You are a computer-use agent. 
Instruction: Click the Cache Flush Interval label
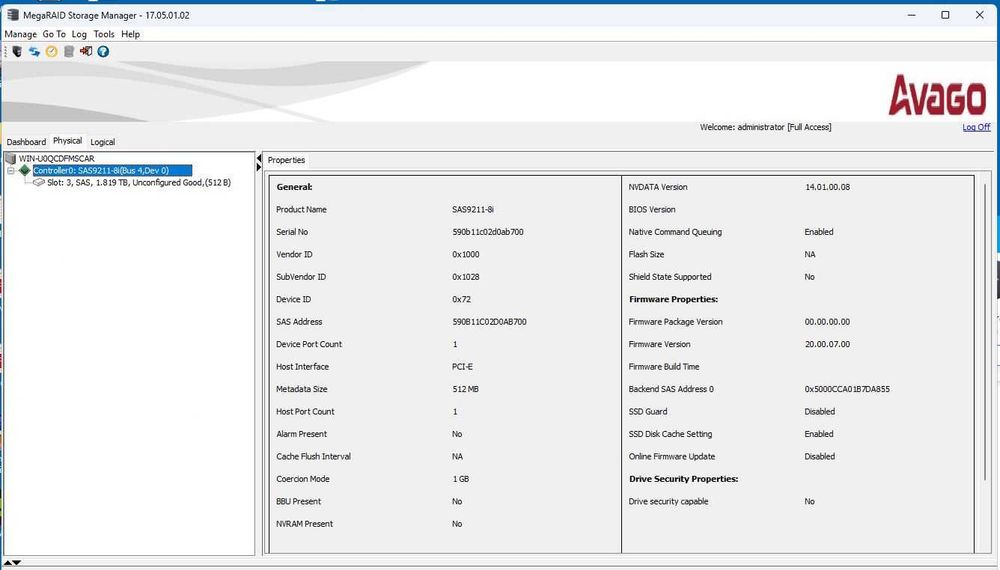313,457
